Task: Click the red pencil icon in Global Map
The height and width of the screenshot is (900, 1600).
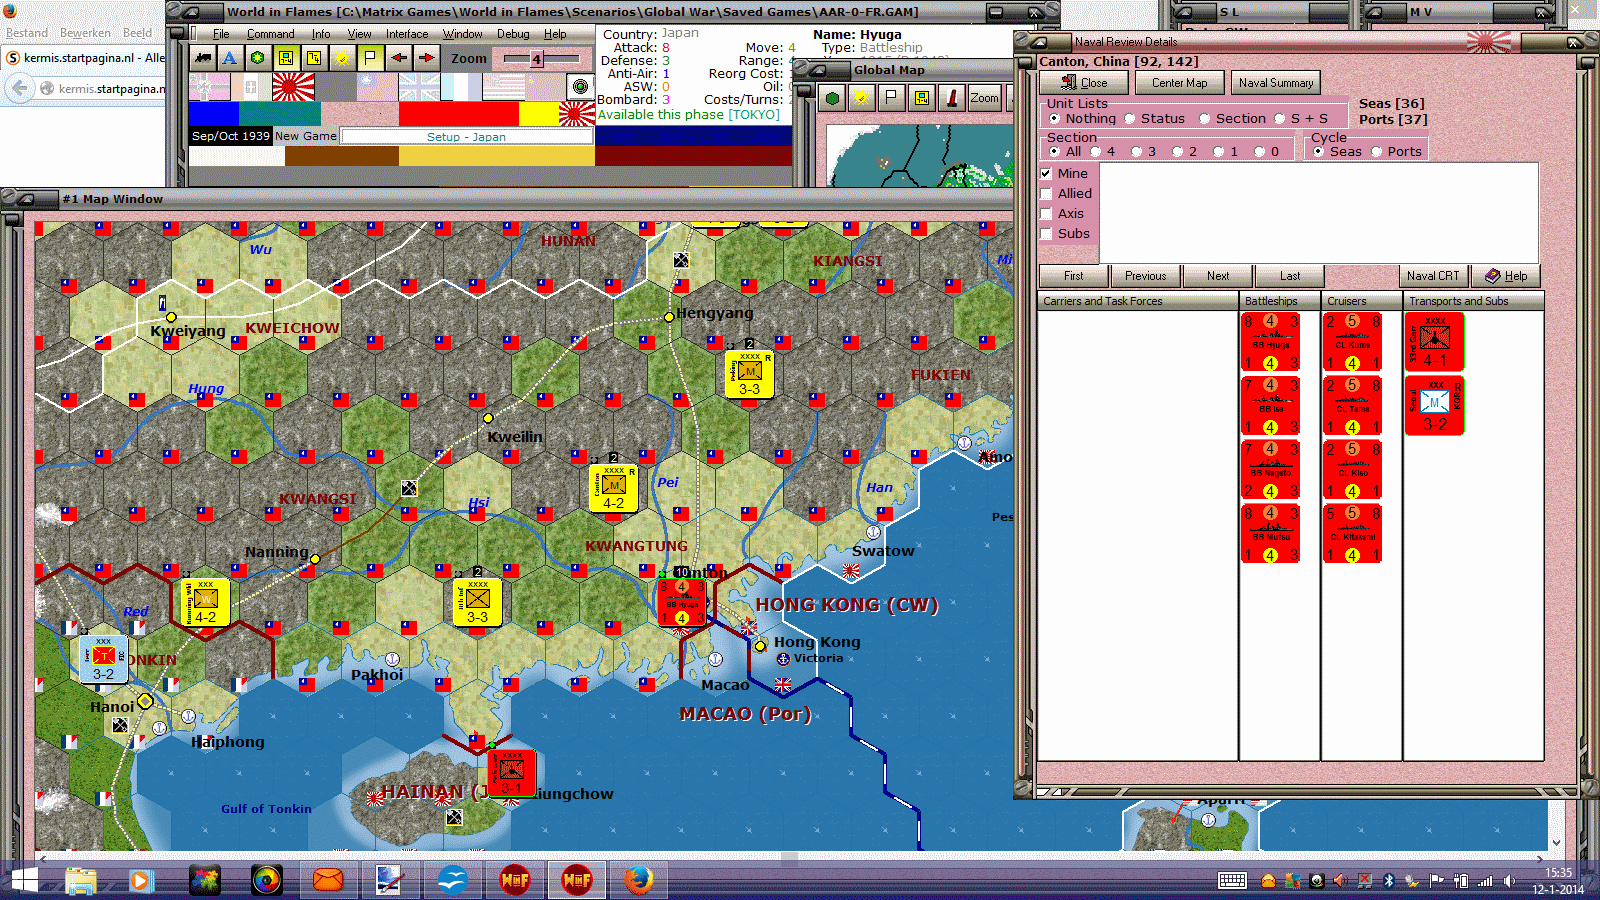Action: click(x=952, y=98)
